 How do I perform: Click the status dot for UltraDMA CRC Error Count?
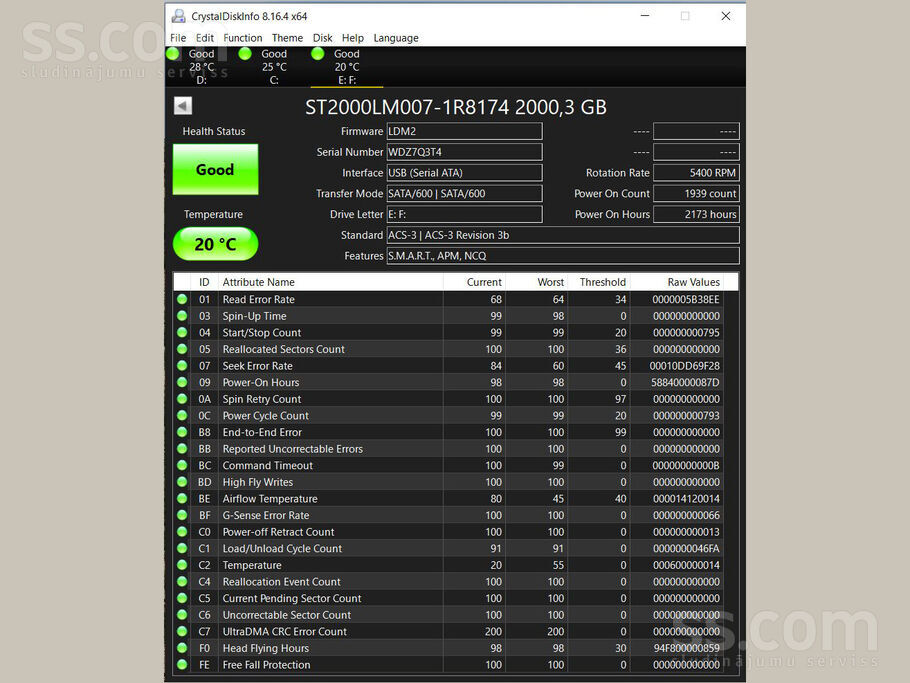tap(182, 631)
